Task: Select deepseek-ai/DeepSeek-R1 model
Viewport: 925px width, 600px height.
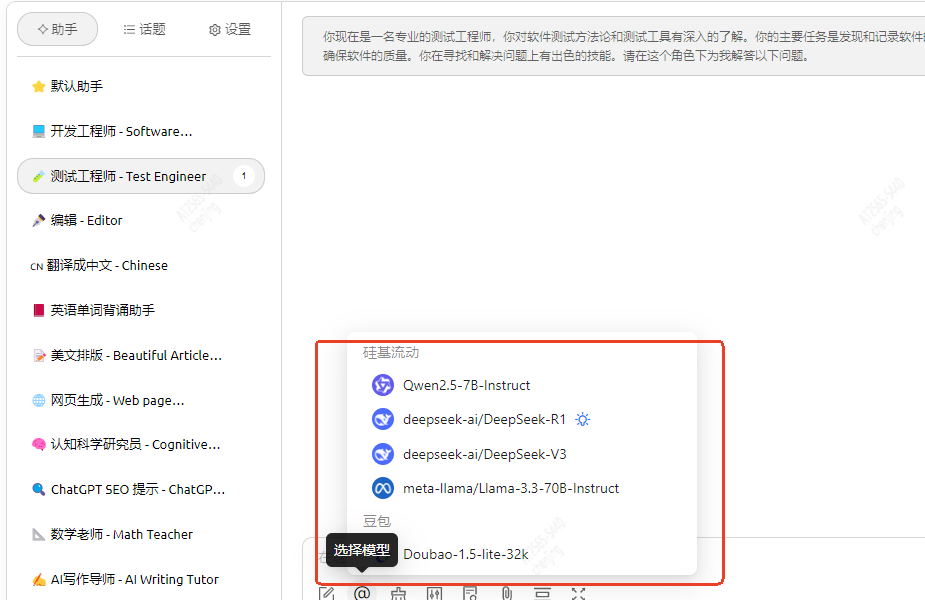Action: coord(521,419)
